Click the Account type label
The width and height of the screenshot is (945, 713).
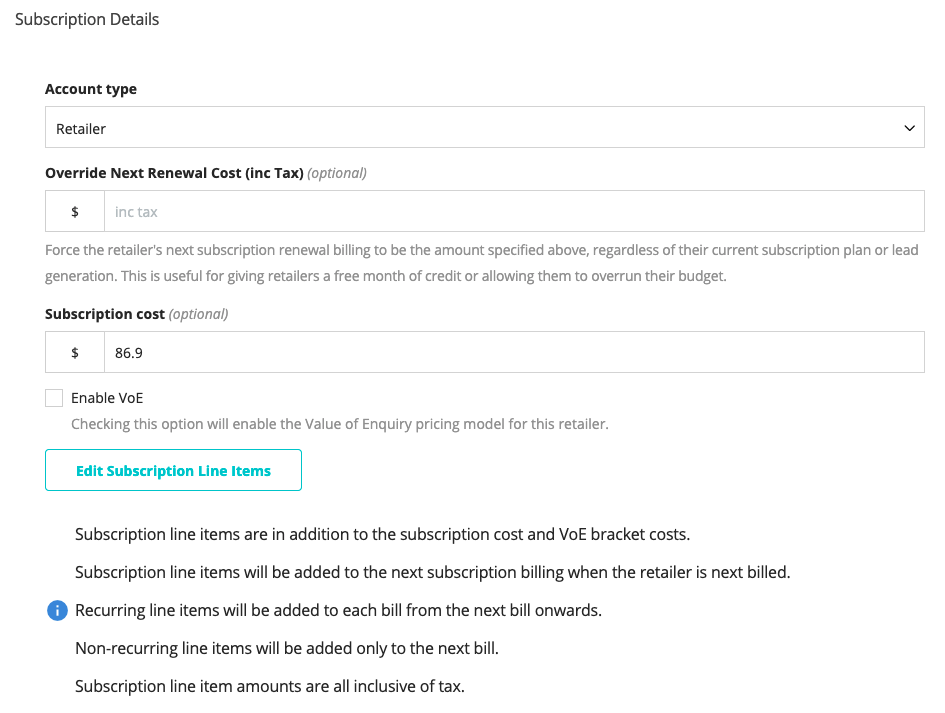[x=91, y=89]
